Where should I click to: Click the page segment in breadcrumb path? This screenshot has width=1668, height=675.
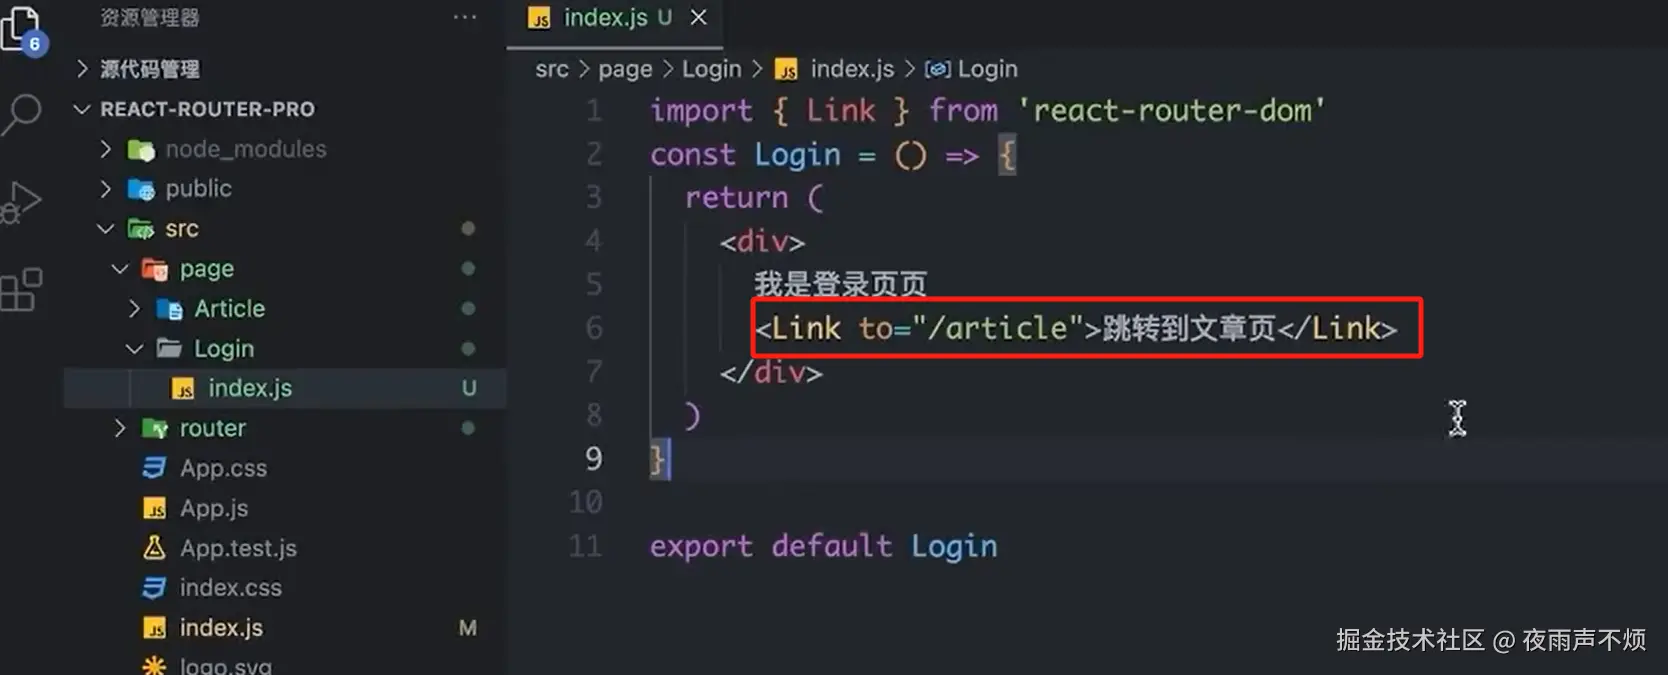pos(625,69)
